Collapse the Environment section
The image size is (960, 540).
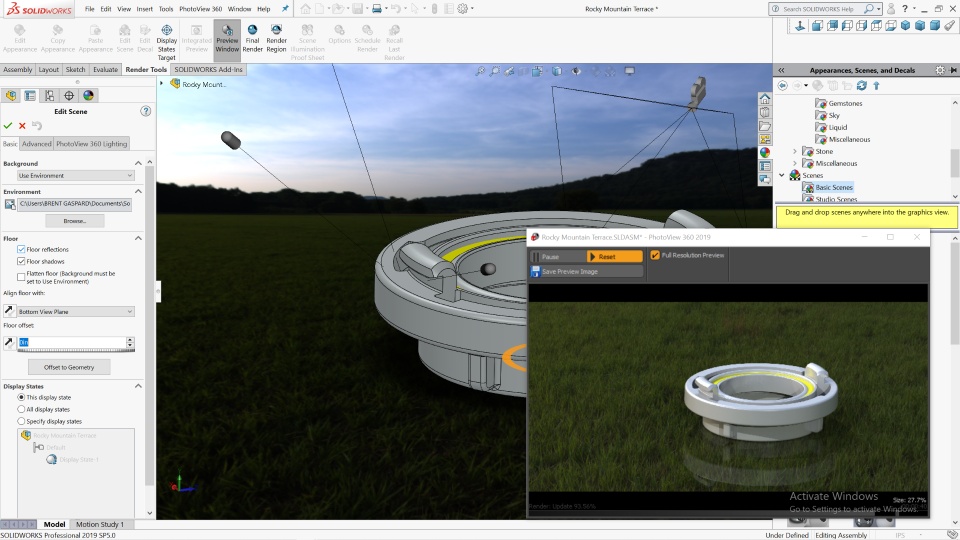tap(138, 192)
